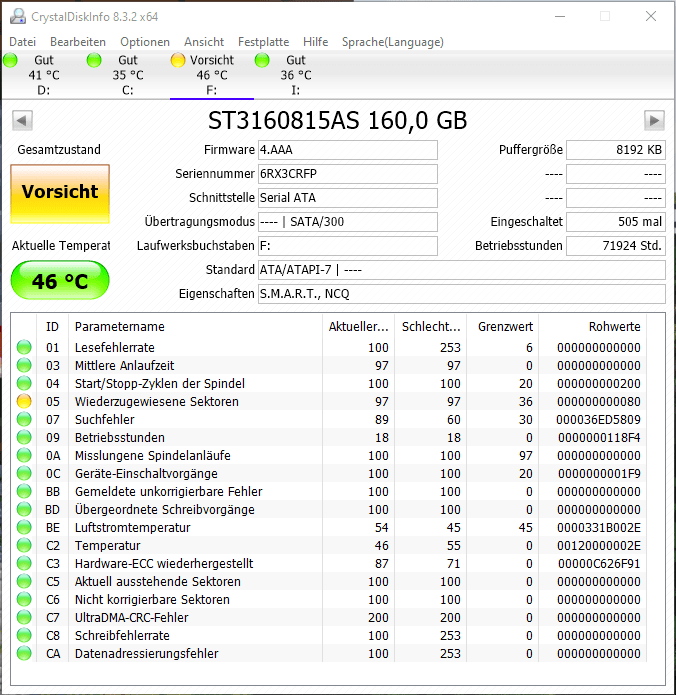This screenshot has width=676, height=695.
Task: Go to next disk with right arrow
Action: pyautogui.click(x=654, y=120)
